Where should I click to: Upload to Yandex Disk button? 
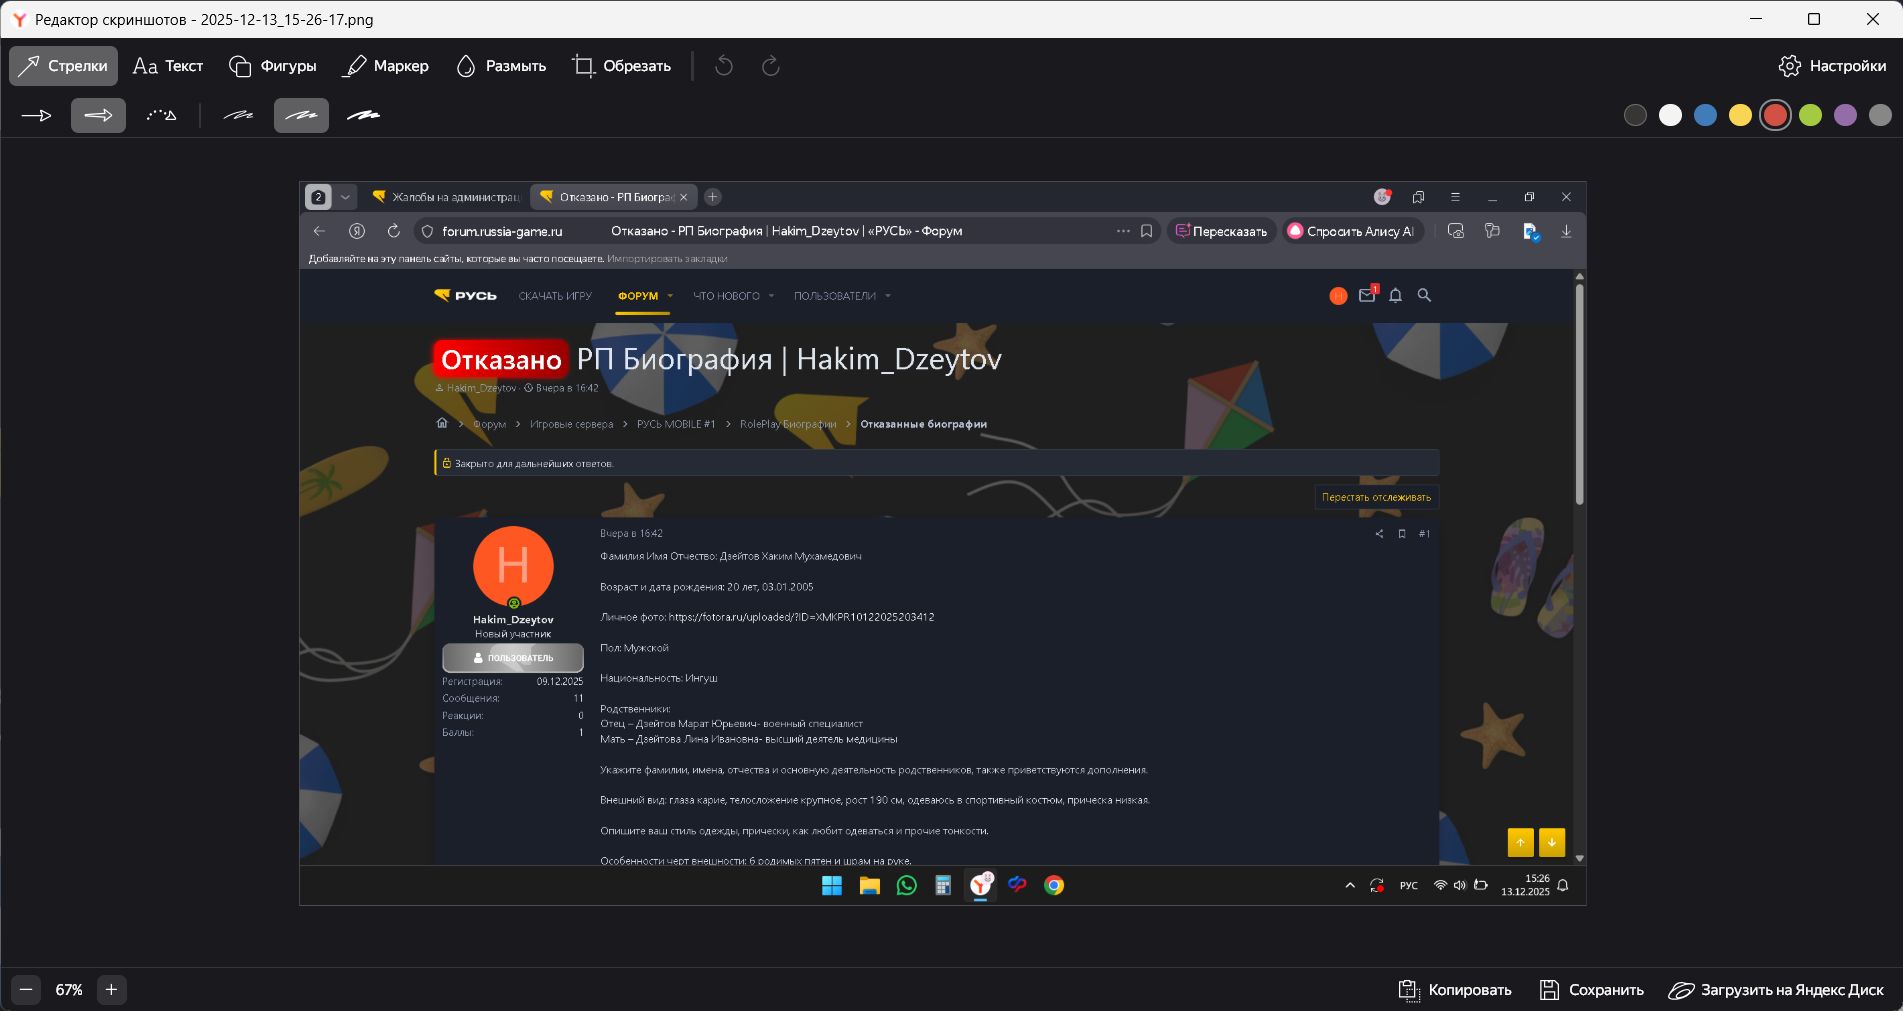(x=1776, y=990)
